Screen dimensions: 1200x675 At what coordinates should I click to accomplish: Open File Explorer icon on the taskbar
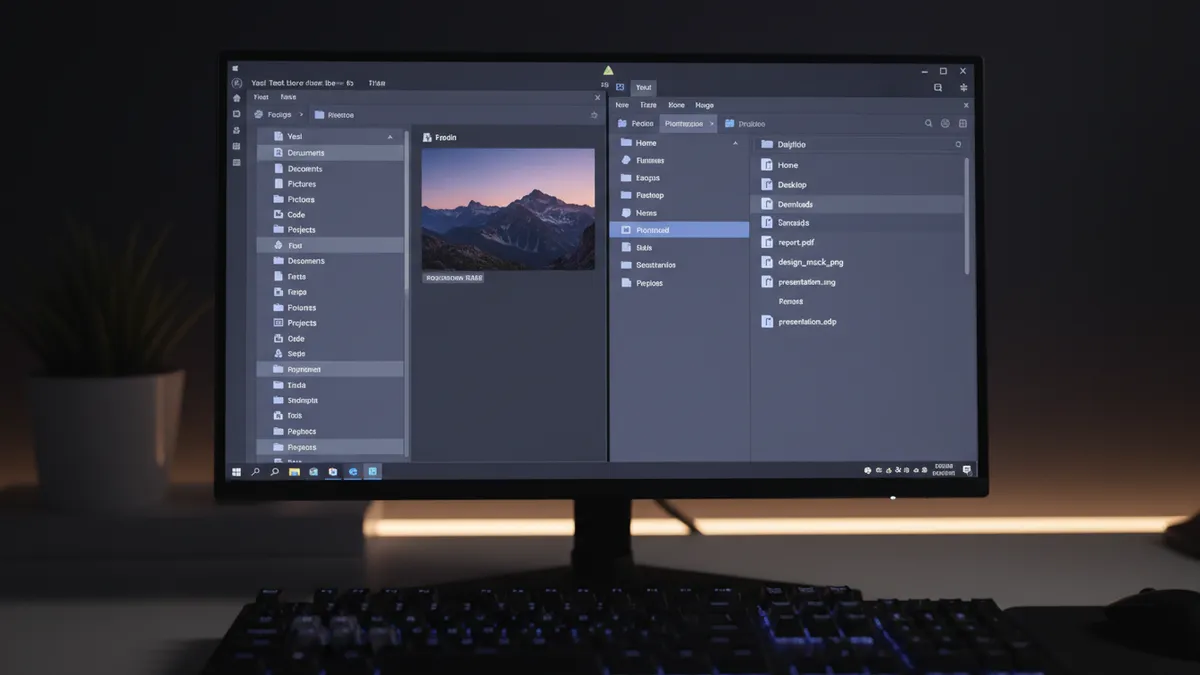pos(294,471)
